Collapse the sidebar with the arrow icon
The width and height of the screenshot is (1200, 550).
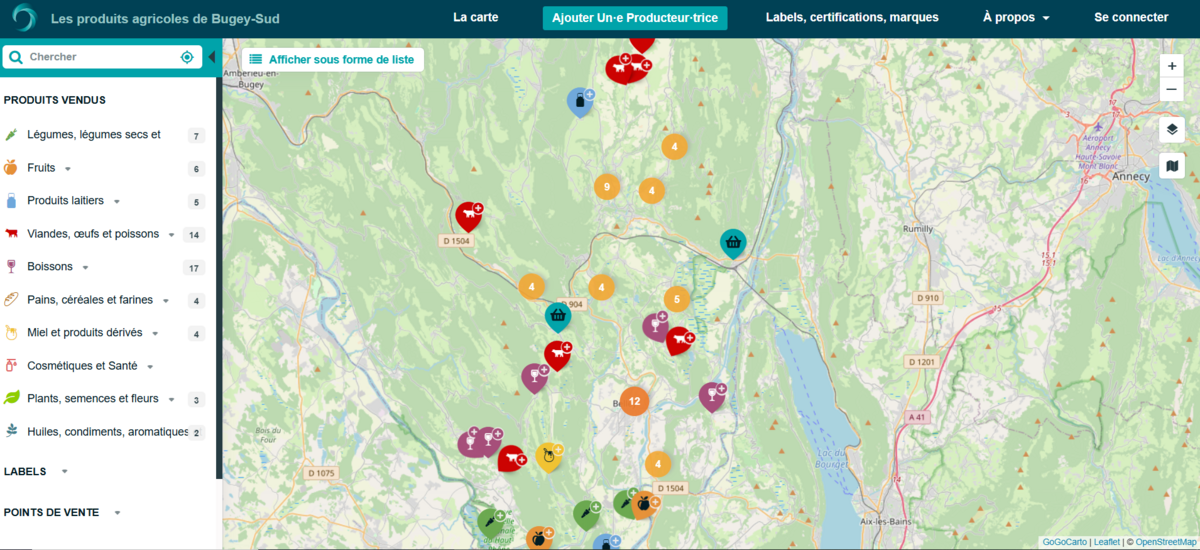(211, 57)
